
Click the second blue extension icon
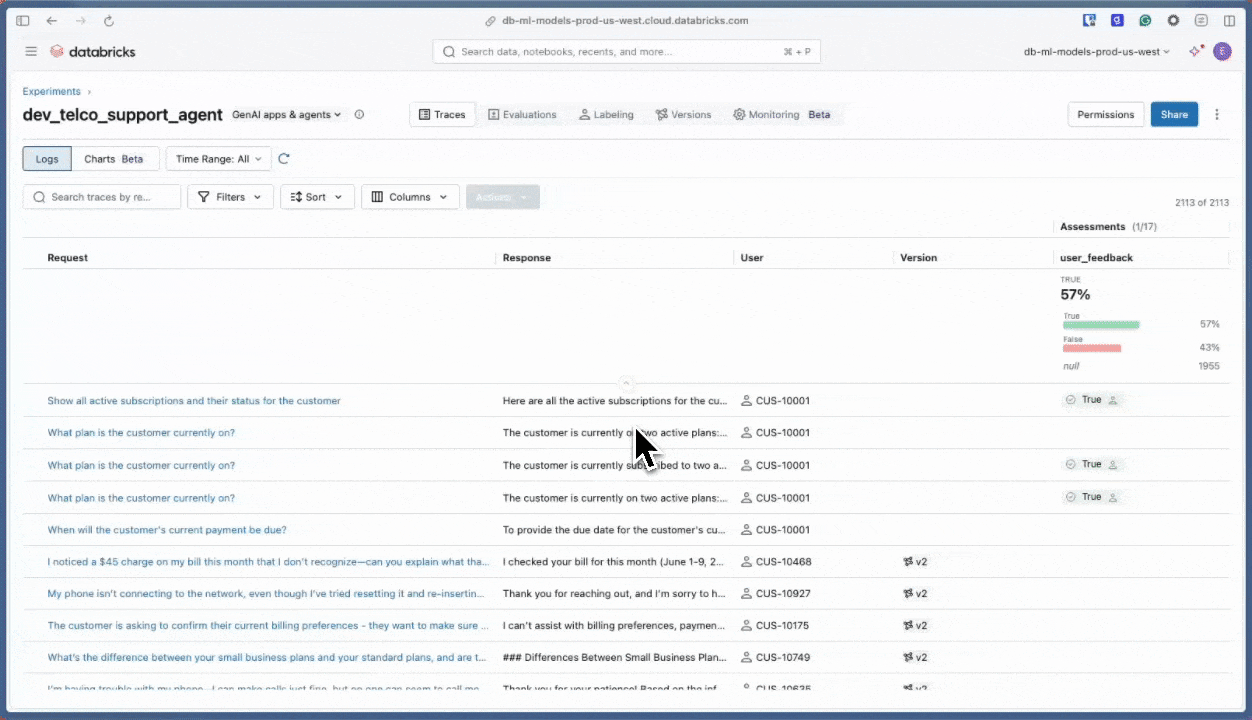coord(1117,20)
